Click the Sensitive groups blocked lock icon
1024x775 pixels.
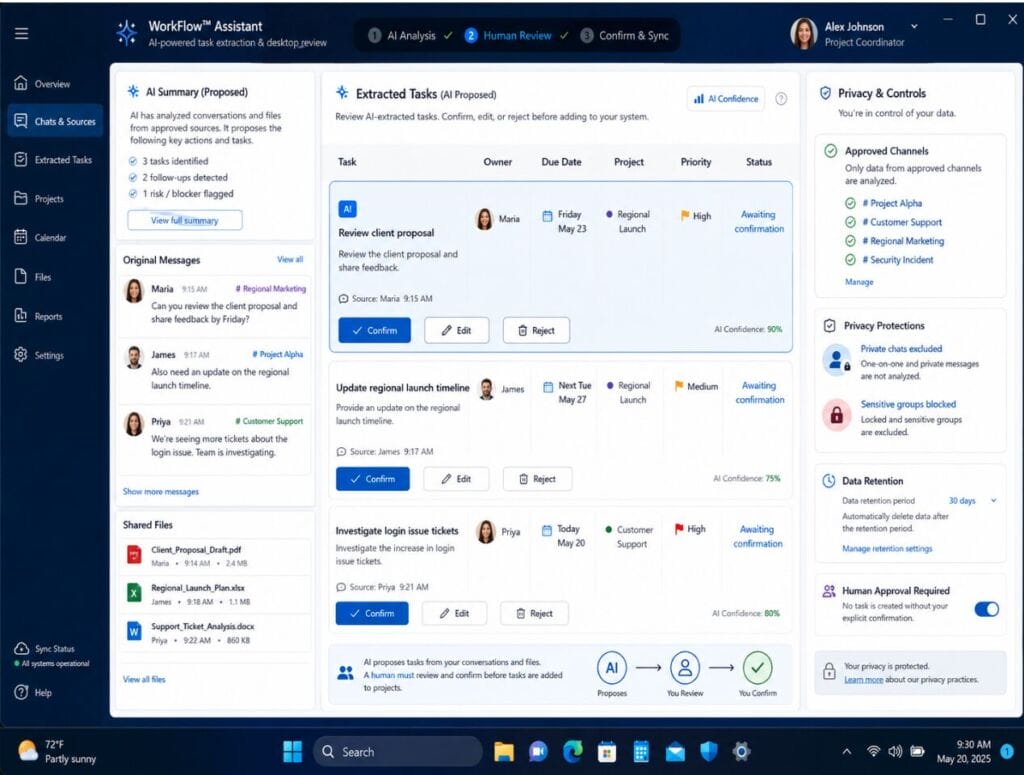pyautogui.click(x=837, y=415)
